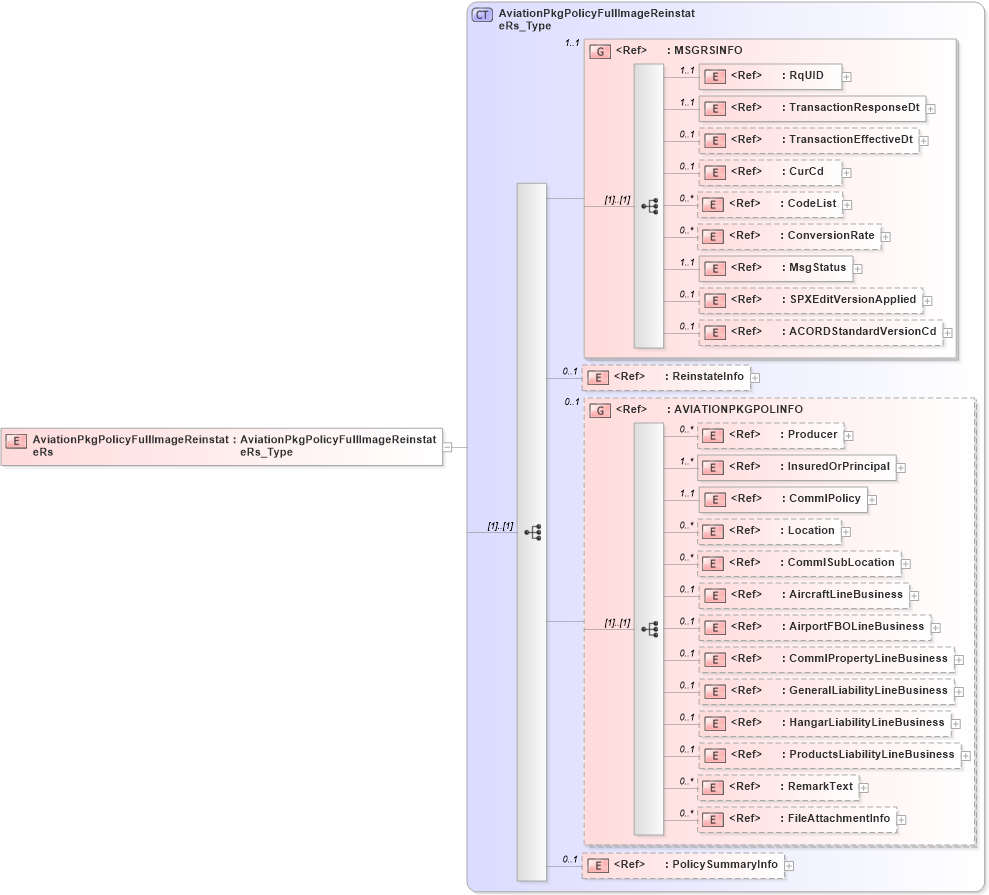Image resolution: width=989 pixels, height=895 pixels.
Task: Expand ACORDStandardVersionCd with its plus box
Action: (945, 330)
